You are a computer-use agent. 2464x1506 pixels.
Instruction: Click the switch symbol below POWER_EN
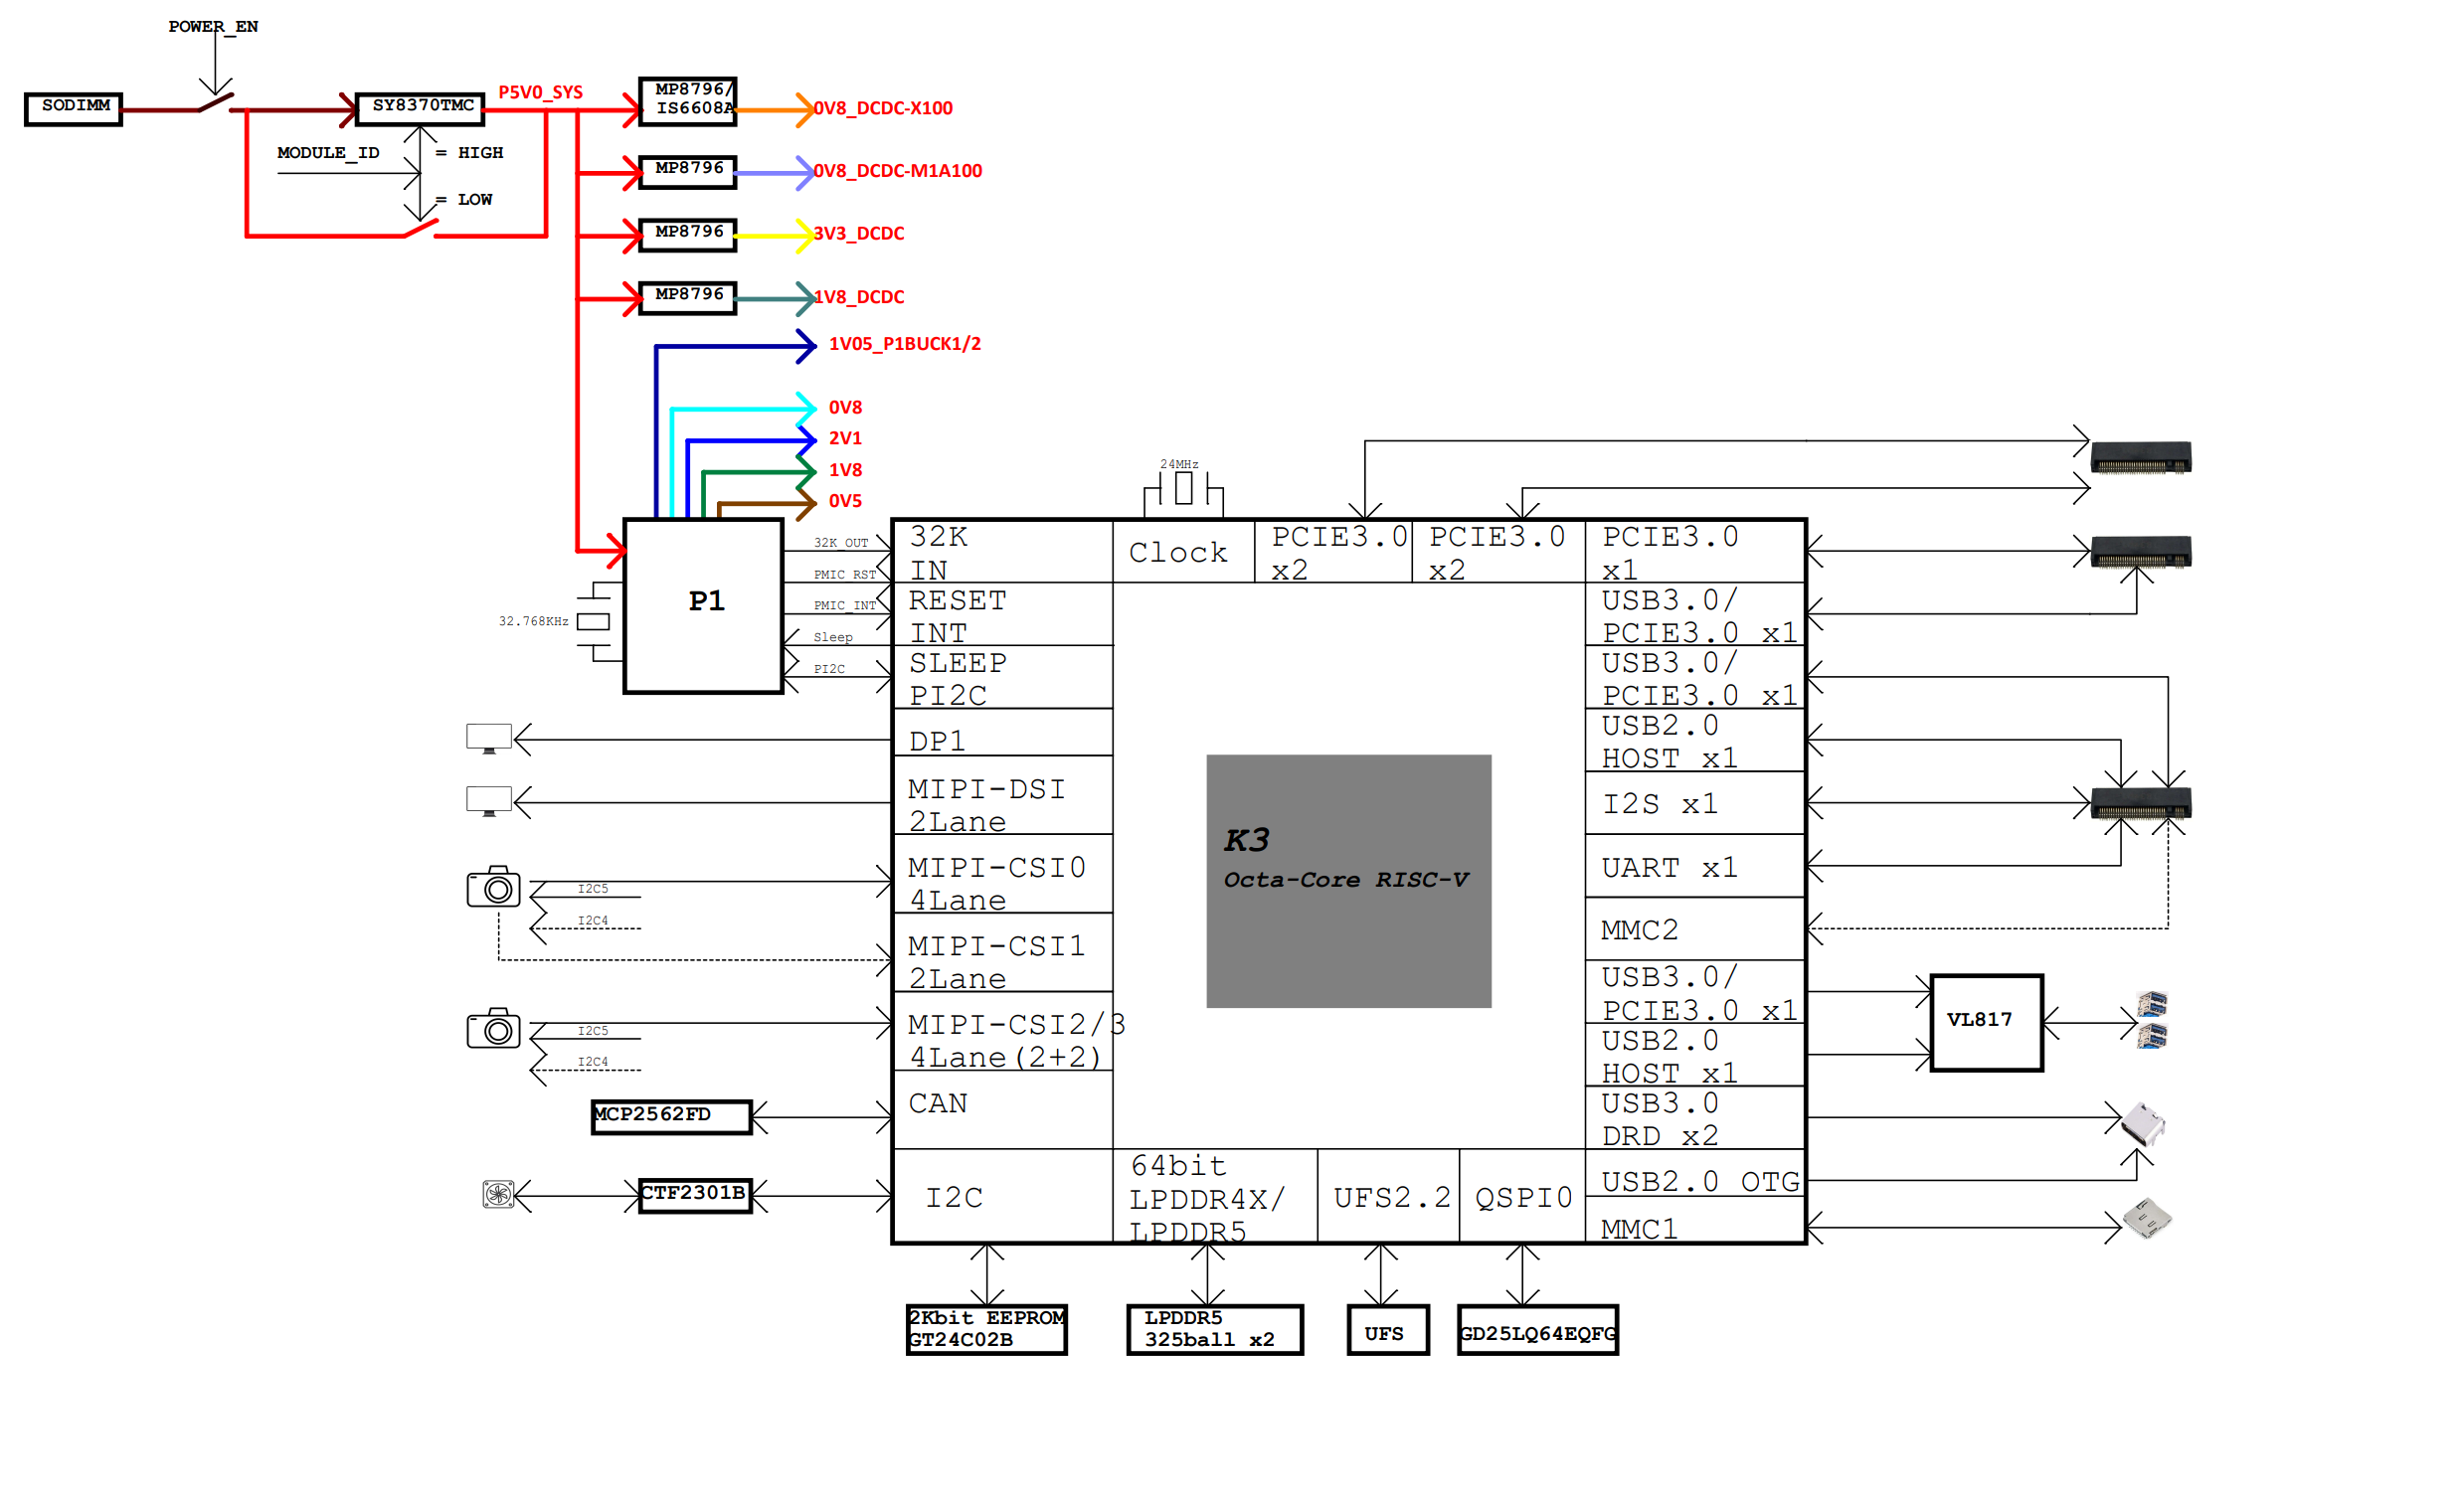[x=215, y=103]
